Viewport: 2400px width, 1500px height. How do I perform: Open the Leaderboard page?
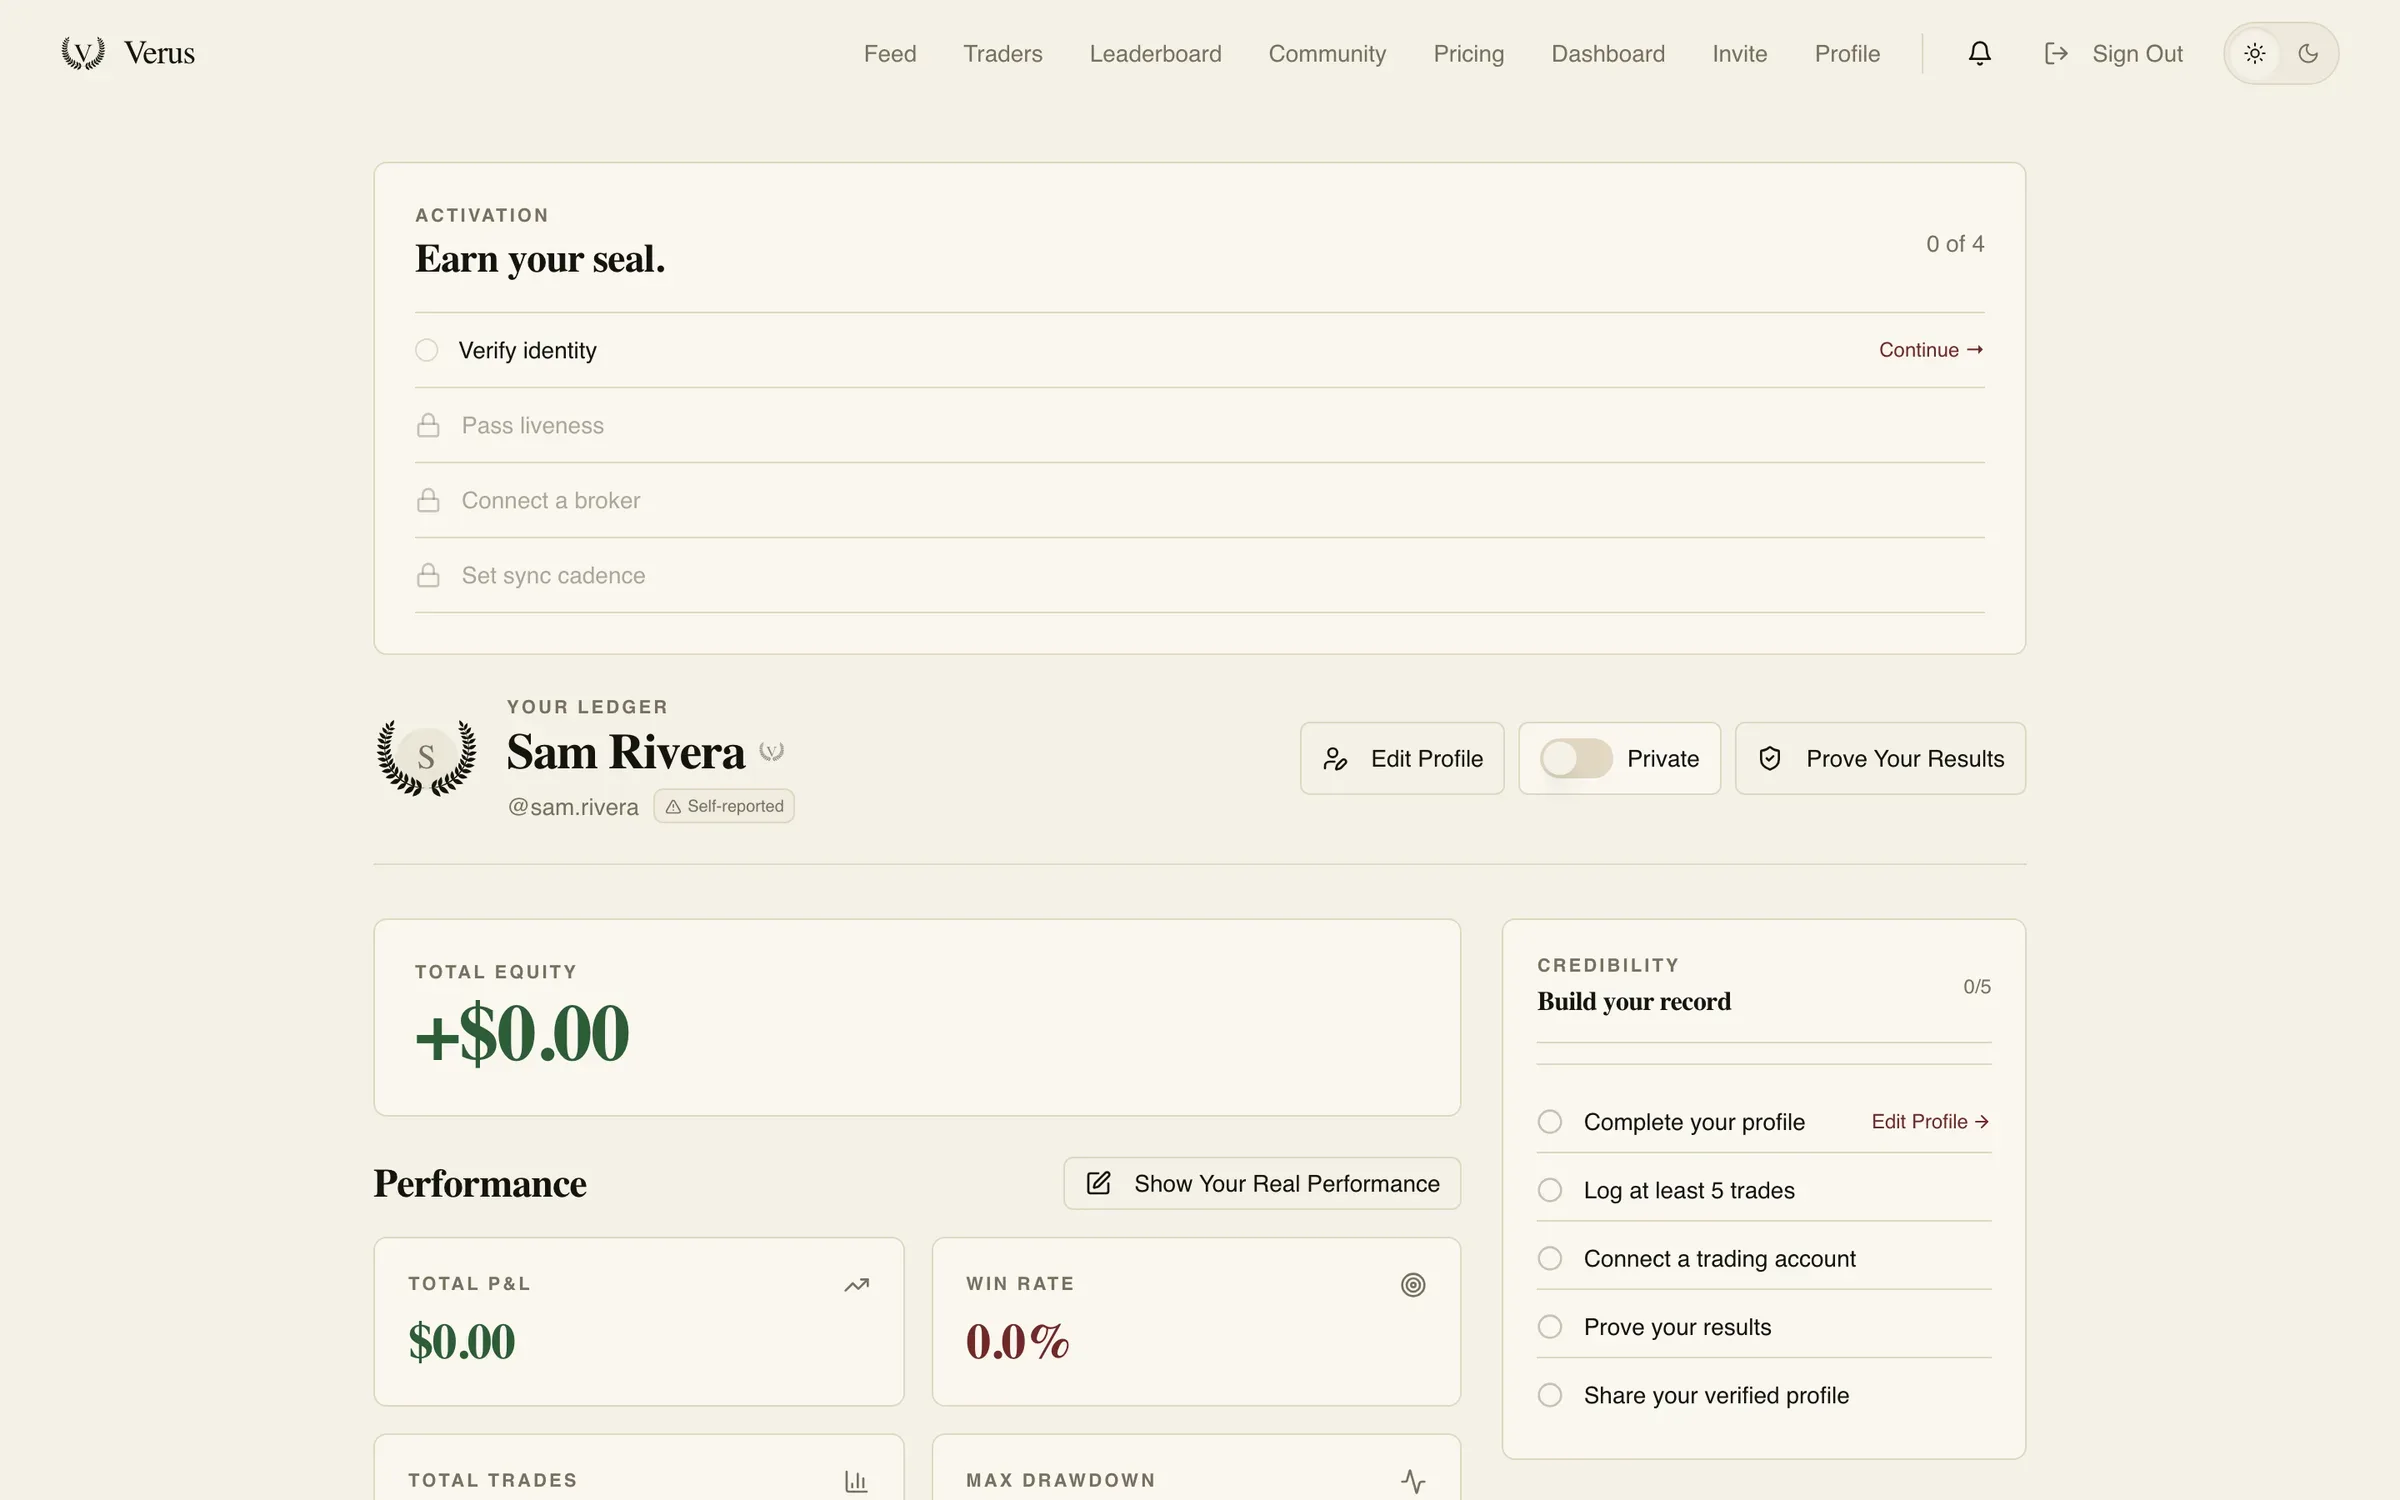[1155, 53]
